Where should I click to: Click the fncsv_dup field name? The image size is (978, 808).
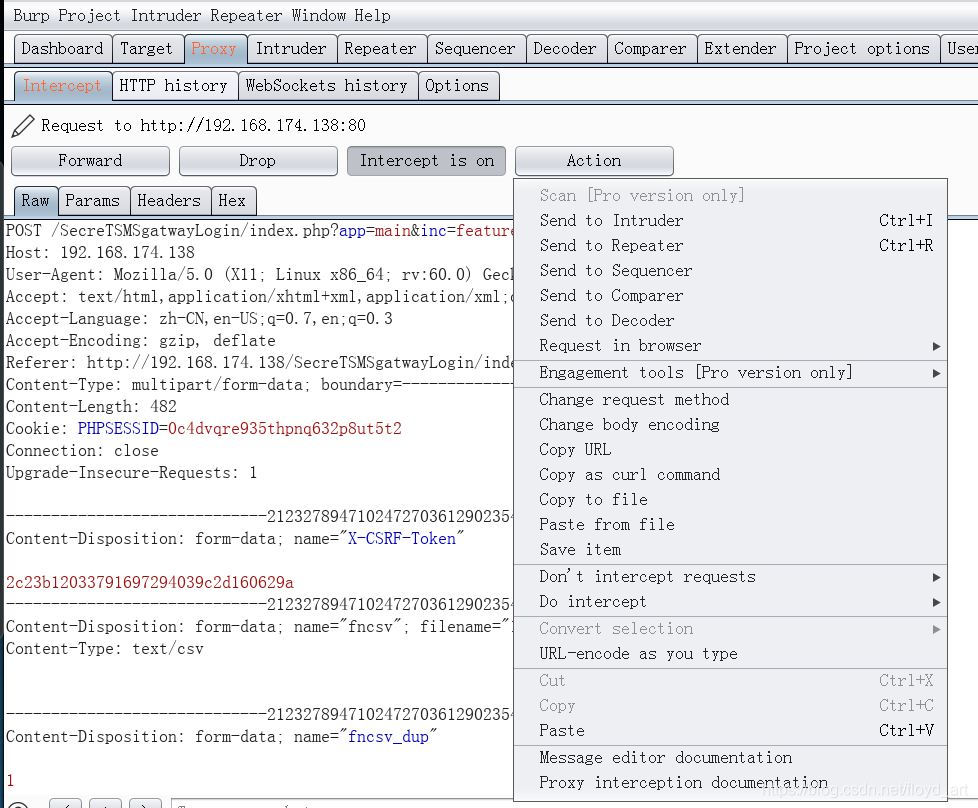pos(389,737)
